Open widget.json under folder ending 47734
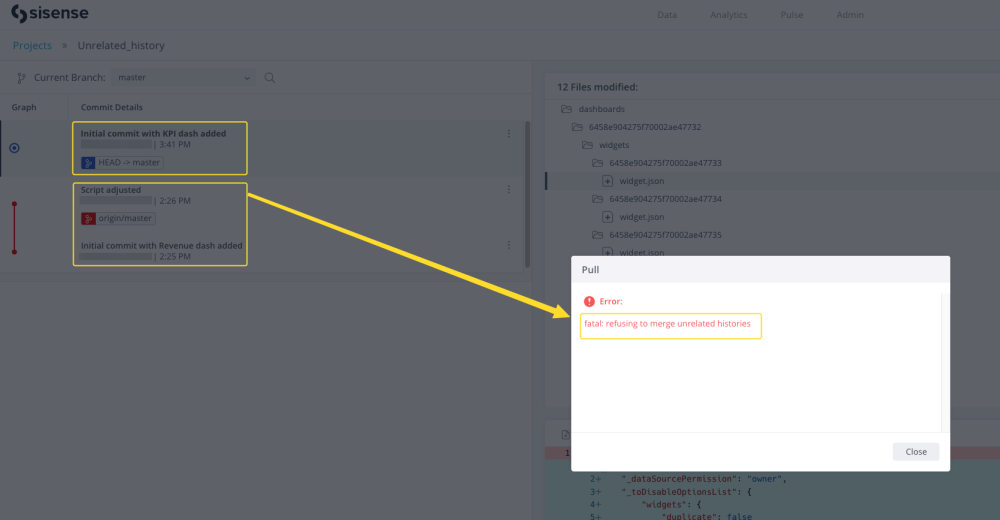Screen dimensions: 1000x520 [x=642, y=217]
